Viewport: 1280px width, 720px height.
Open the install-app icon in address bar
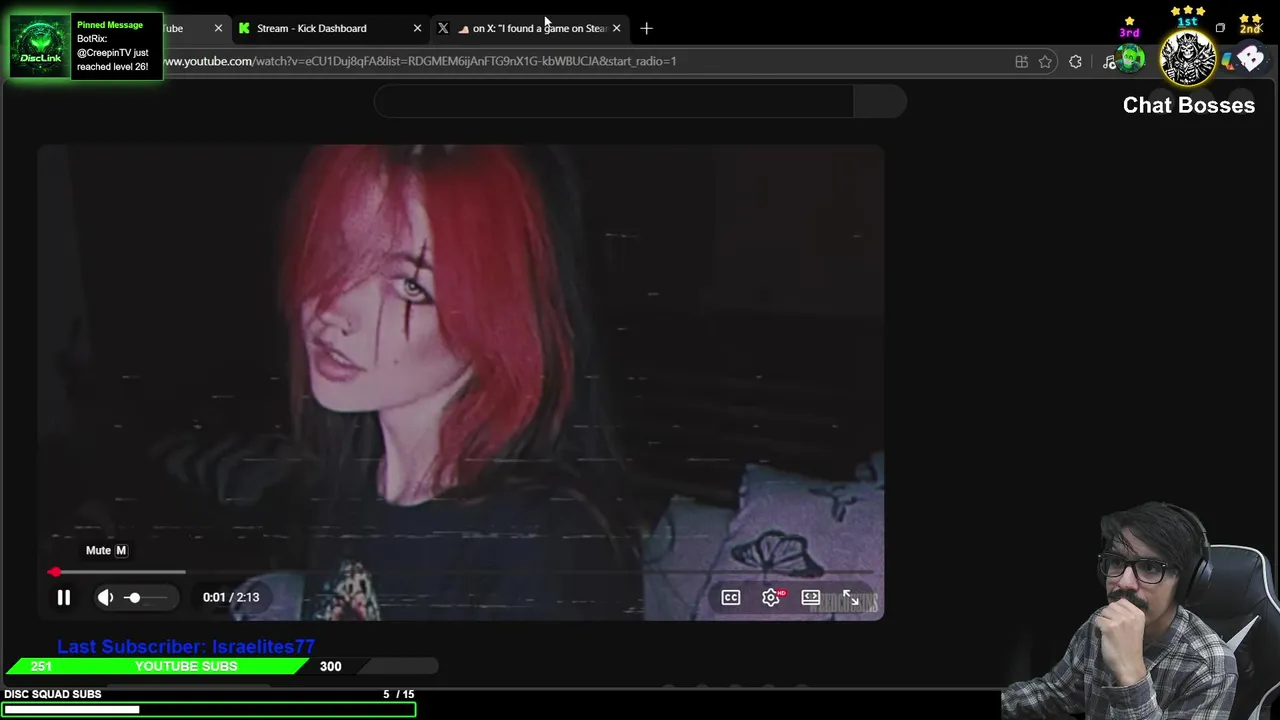tap(1021, 61)
